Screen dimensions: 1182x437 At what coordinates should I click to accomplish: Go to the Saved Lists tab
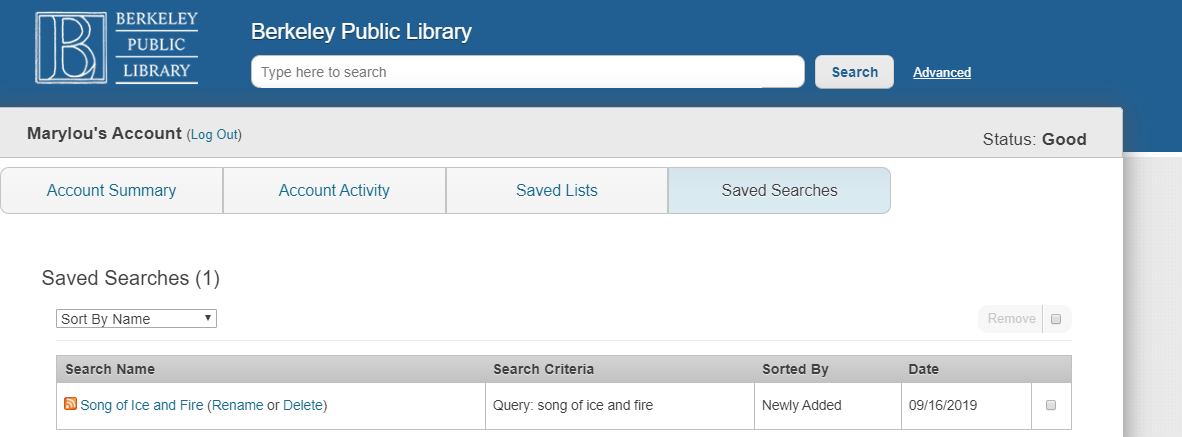point(557,191)
